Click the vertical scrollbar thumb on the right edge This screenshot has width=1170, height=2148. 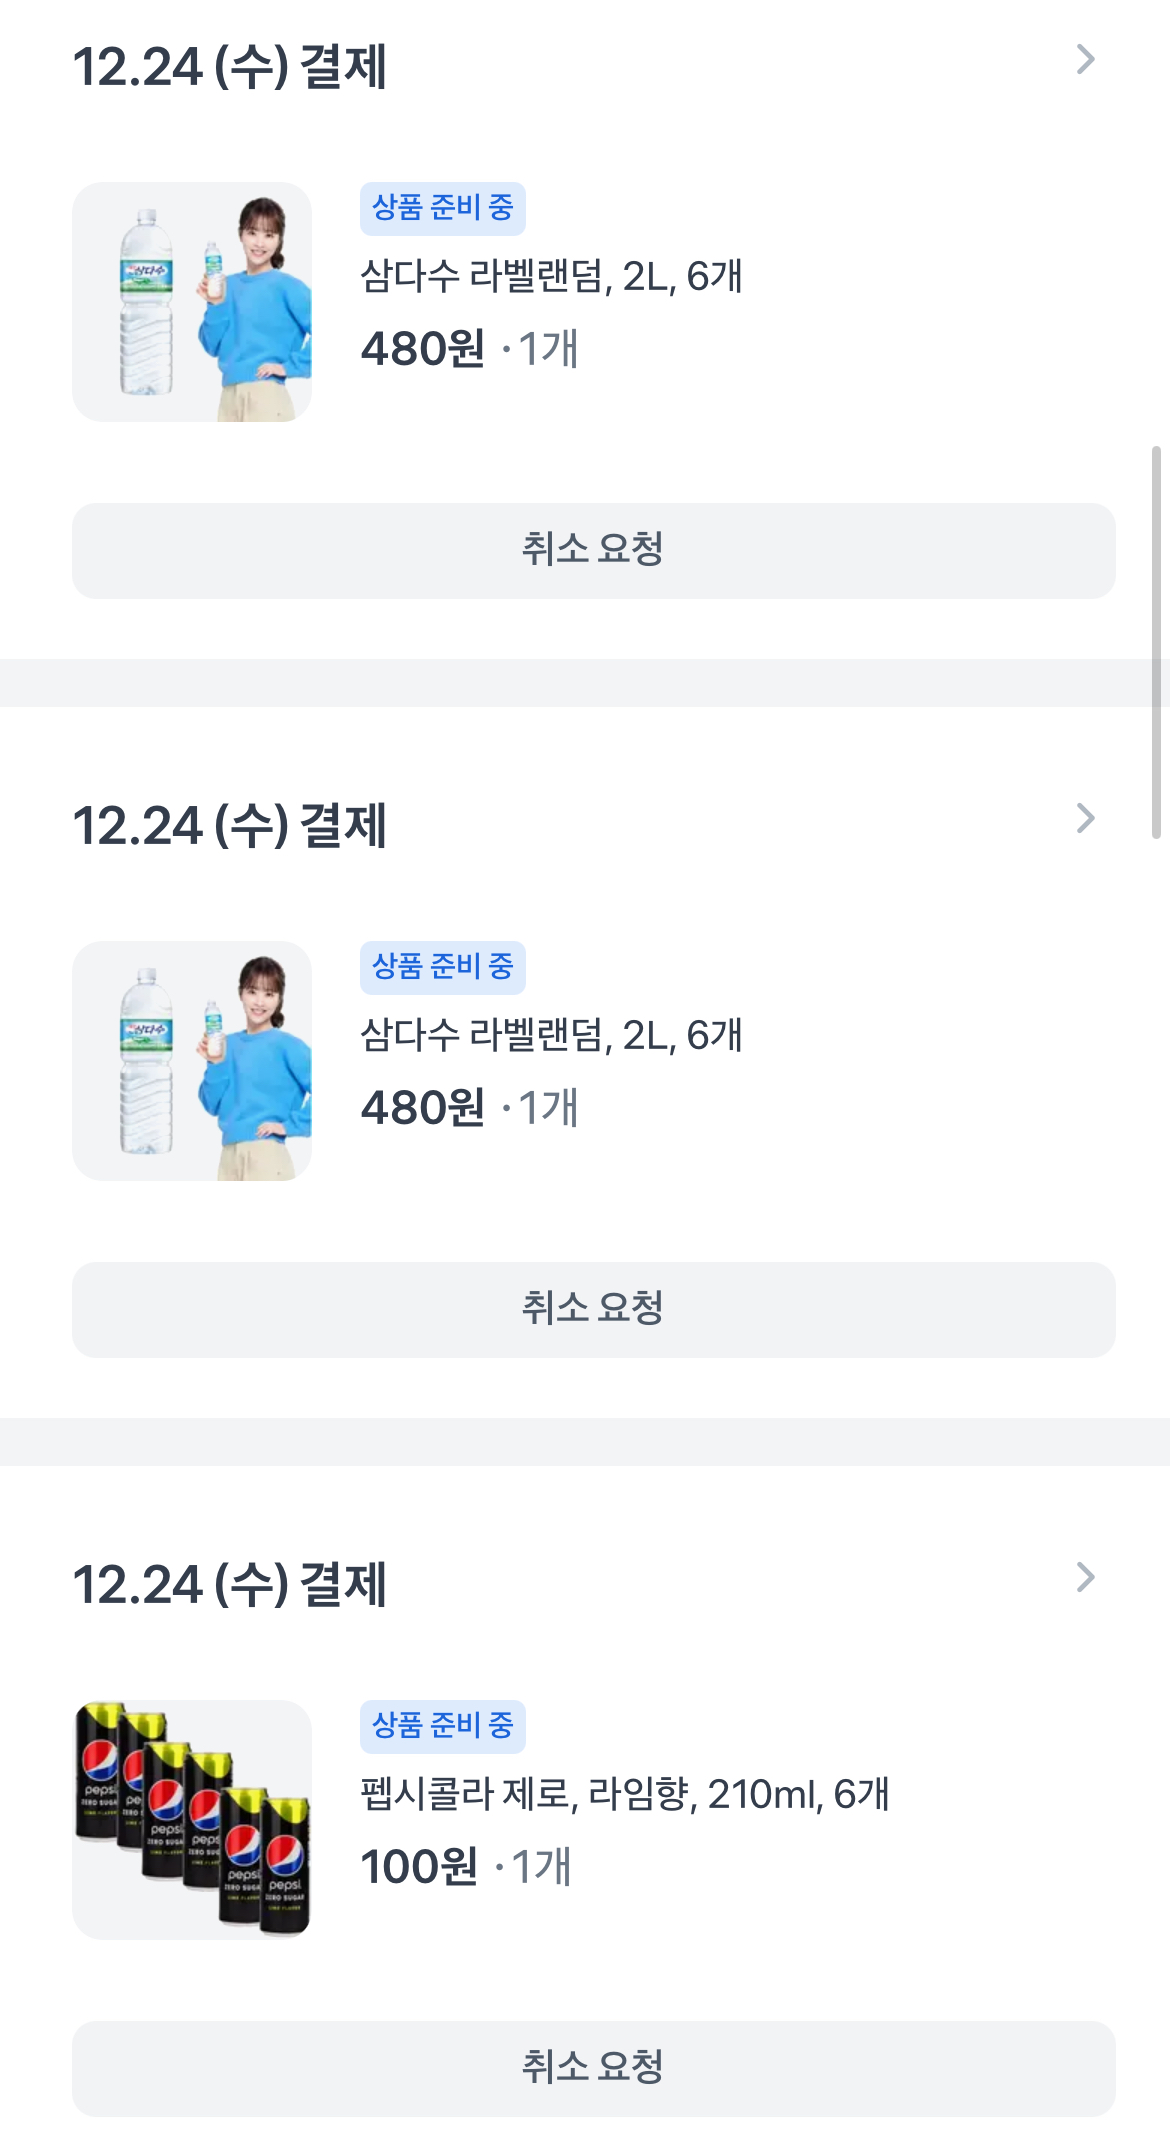coord(1156,640)
